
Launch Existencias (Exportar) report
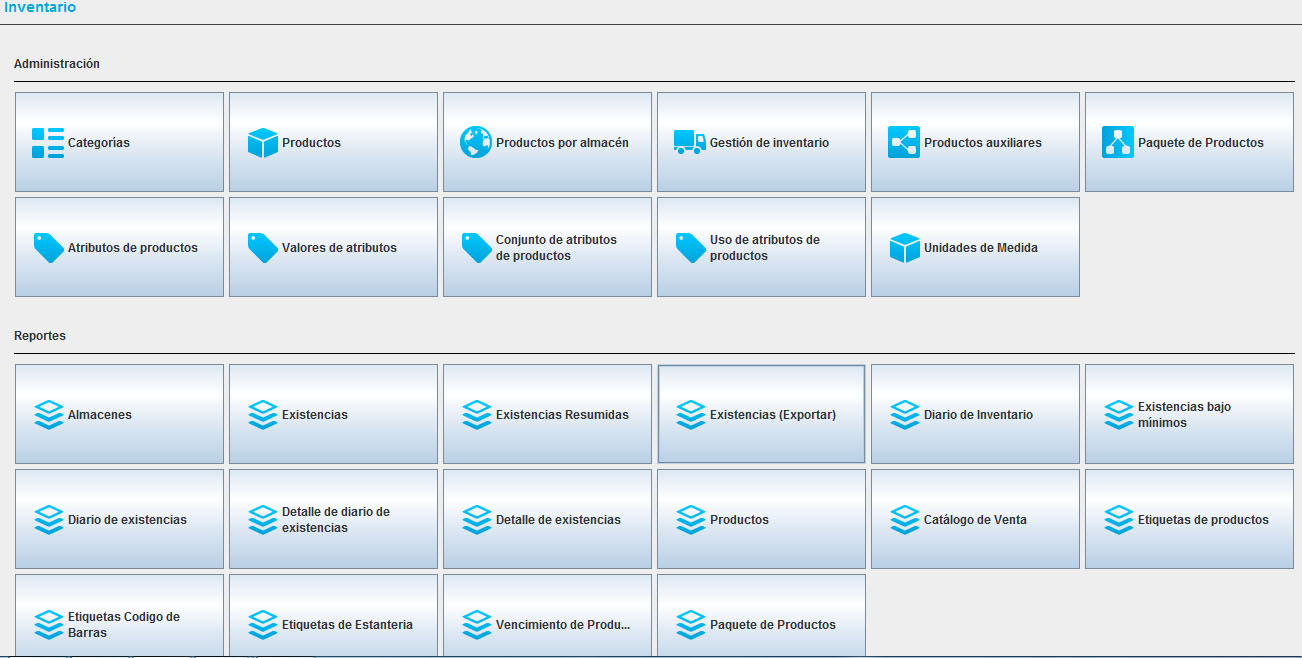pos(761,414)
